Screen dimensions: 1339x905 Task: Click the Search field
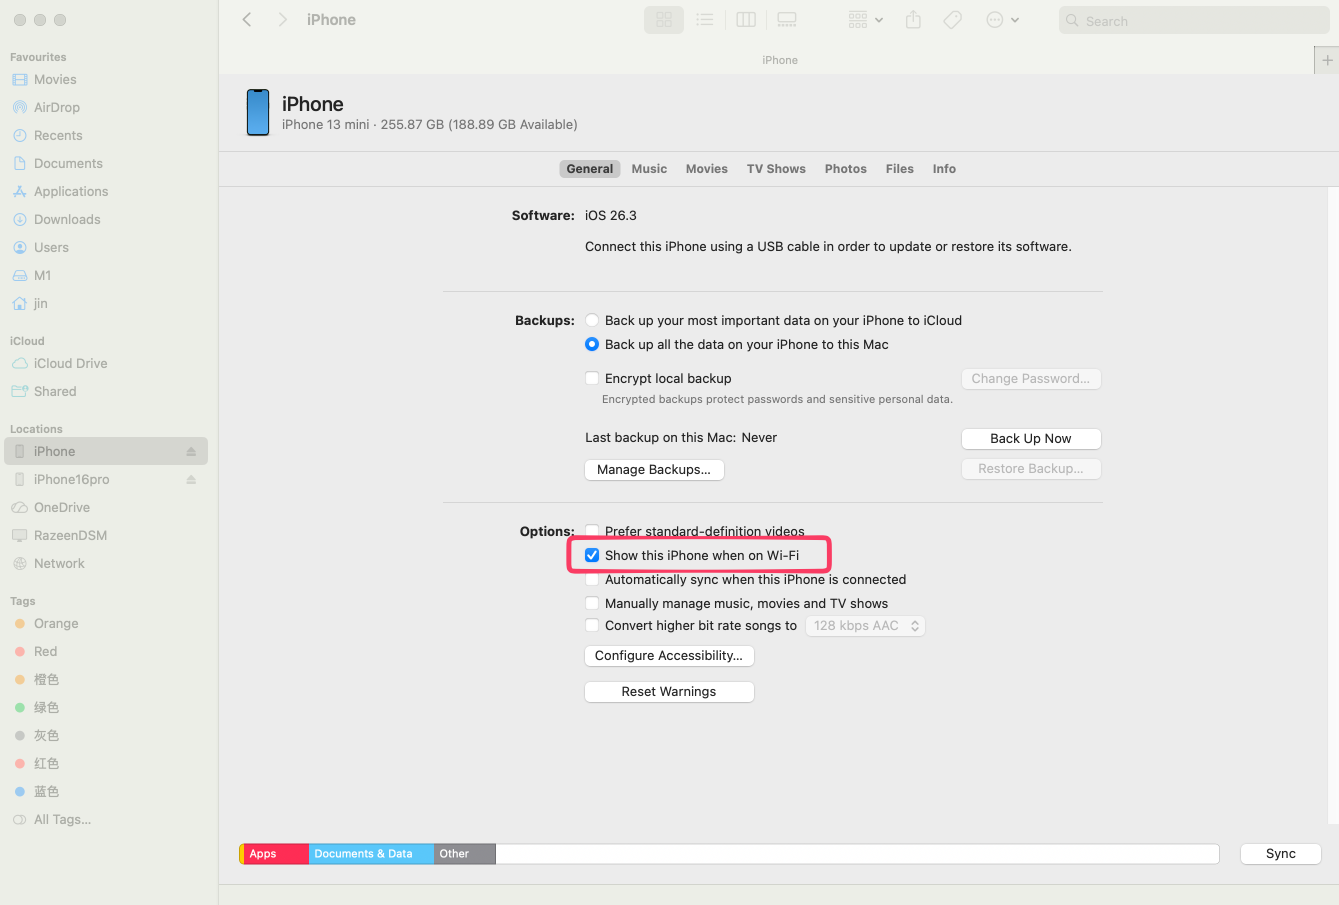point(1194,21)
